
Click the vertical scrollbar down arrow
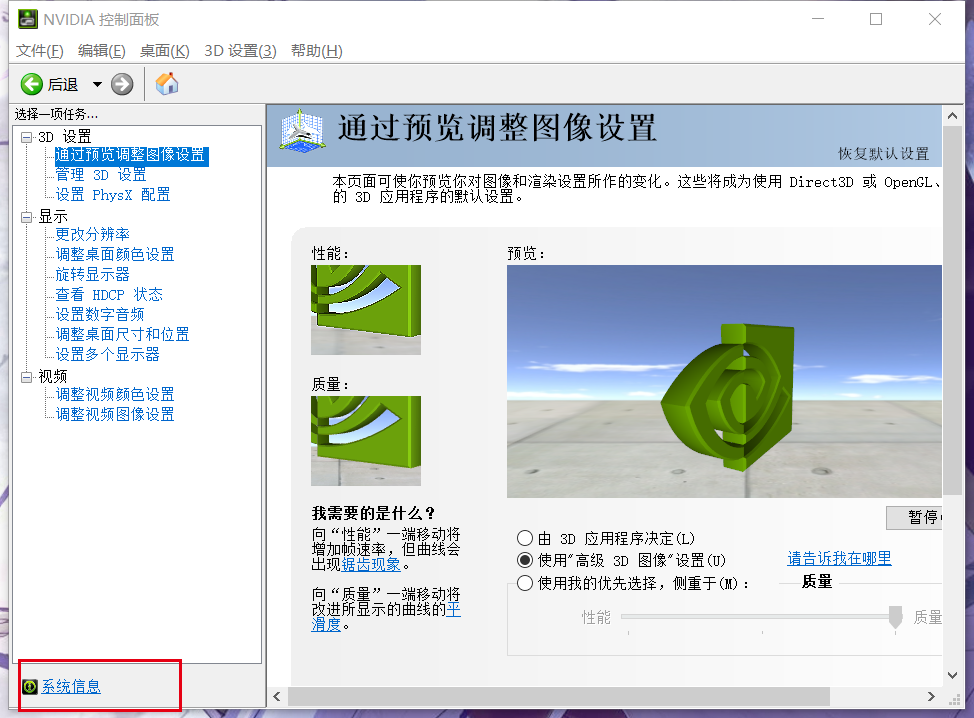pos(952,675)
